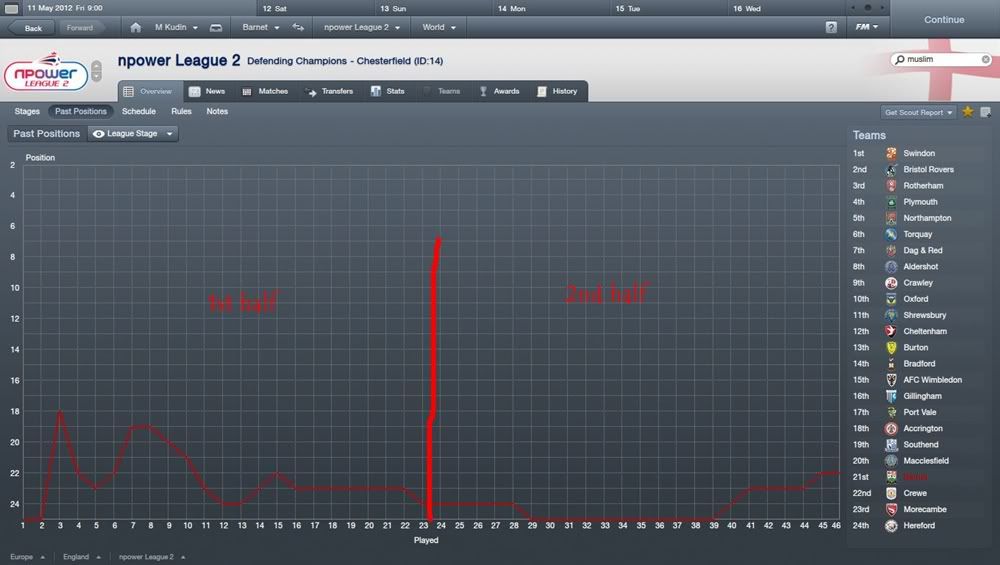Click the Dag & Red team name
Image resolution: width=1000 pixels, height=565 pixels.
tap(922, 251)
